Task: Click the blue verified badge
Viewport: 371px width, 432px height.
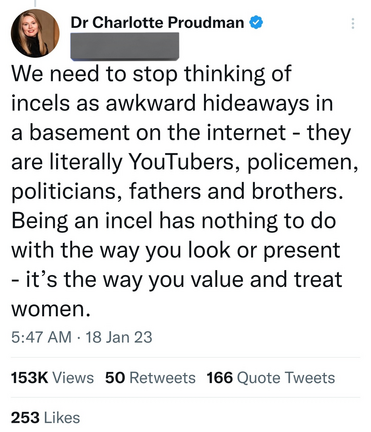Action: [x=256, y=22]
